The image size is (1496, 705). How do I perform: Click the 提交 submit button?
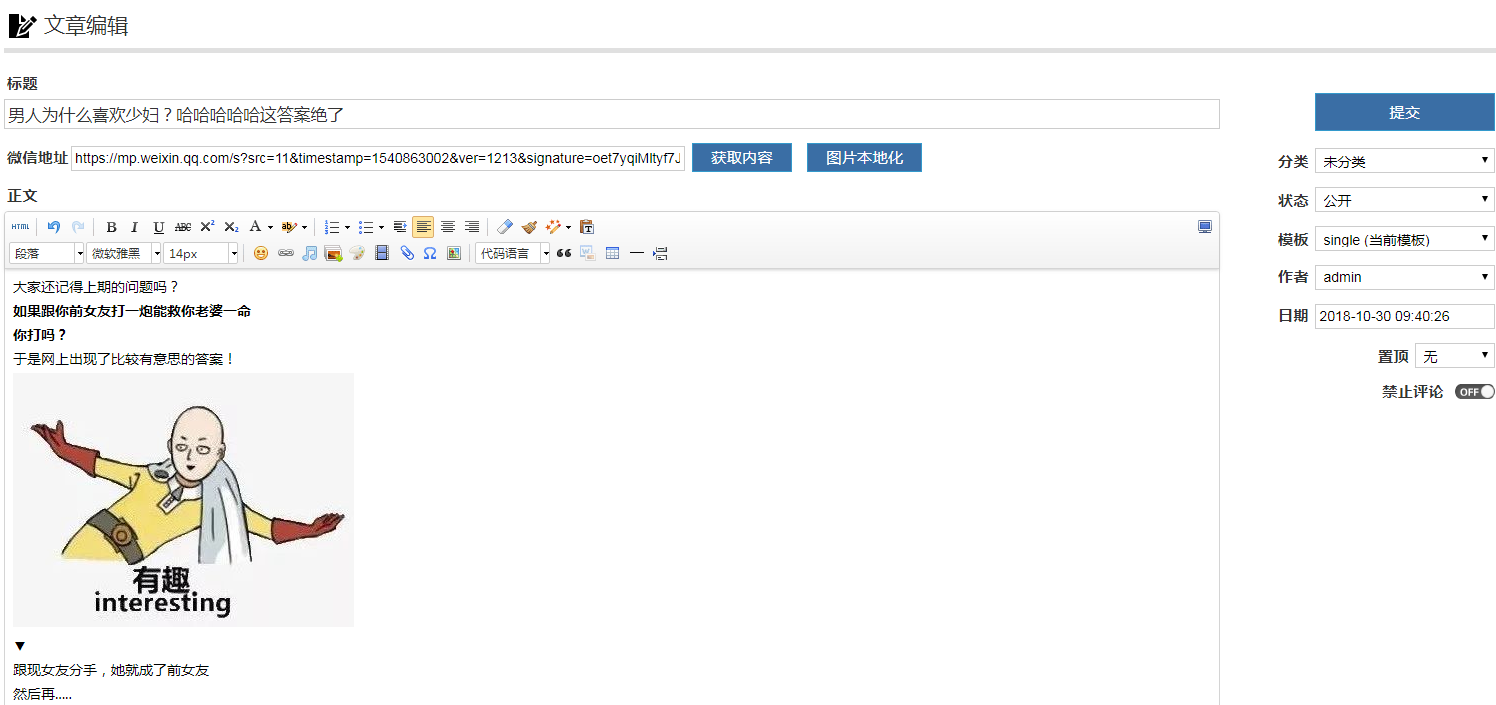[1405, 112]
